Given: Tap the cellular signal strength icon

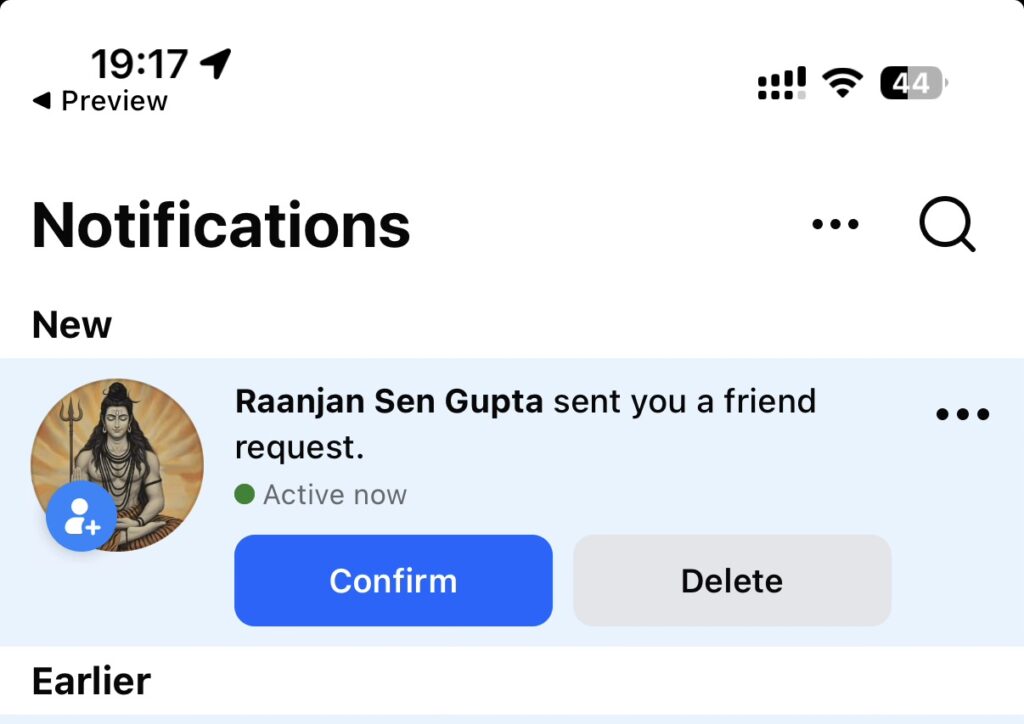Looking at the screenshot, I should coord(781,82).
